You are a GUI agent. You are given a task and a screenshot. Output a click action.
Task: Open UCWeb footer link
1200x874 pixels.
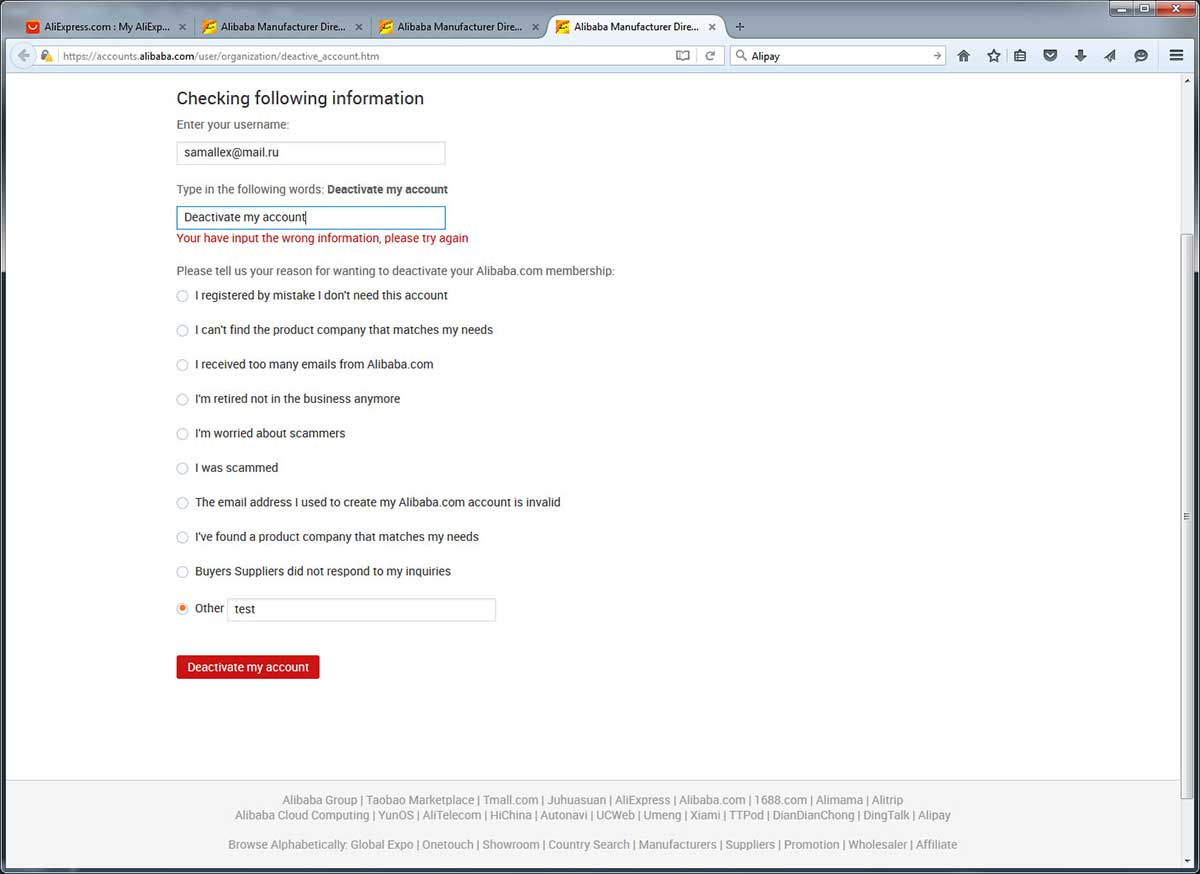point(615,815)
